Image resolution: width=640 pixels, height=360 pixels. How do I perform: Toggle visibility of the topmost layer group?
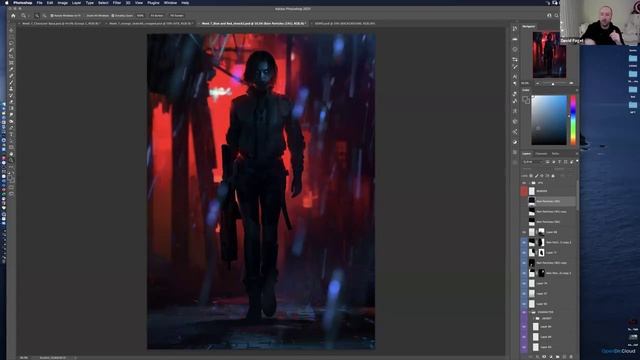pos(524,183)
